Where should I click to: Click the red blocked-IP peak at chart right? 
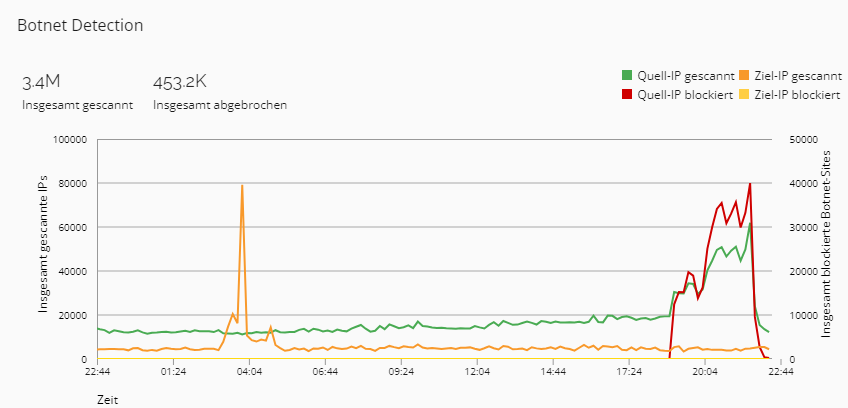coord(750,184)
